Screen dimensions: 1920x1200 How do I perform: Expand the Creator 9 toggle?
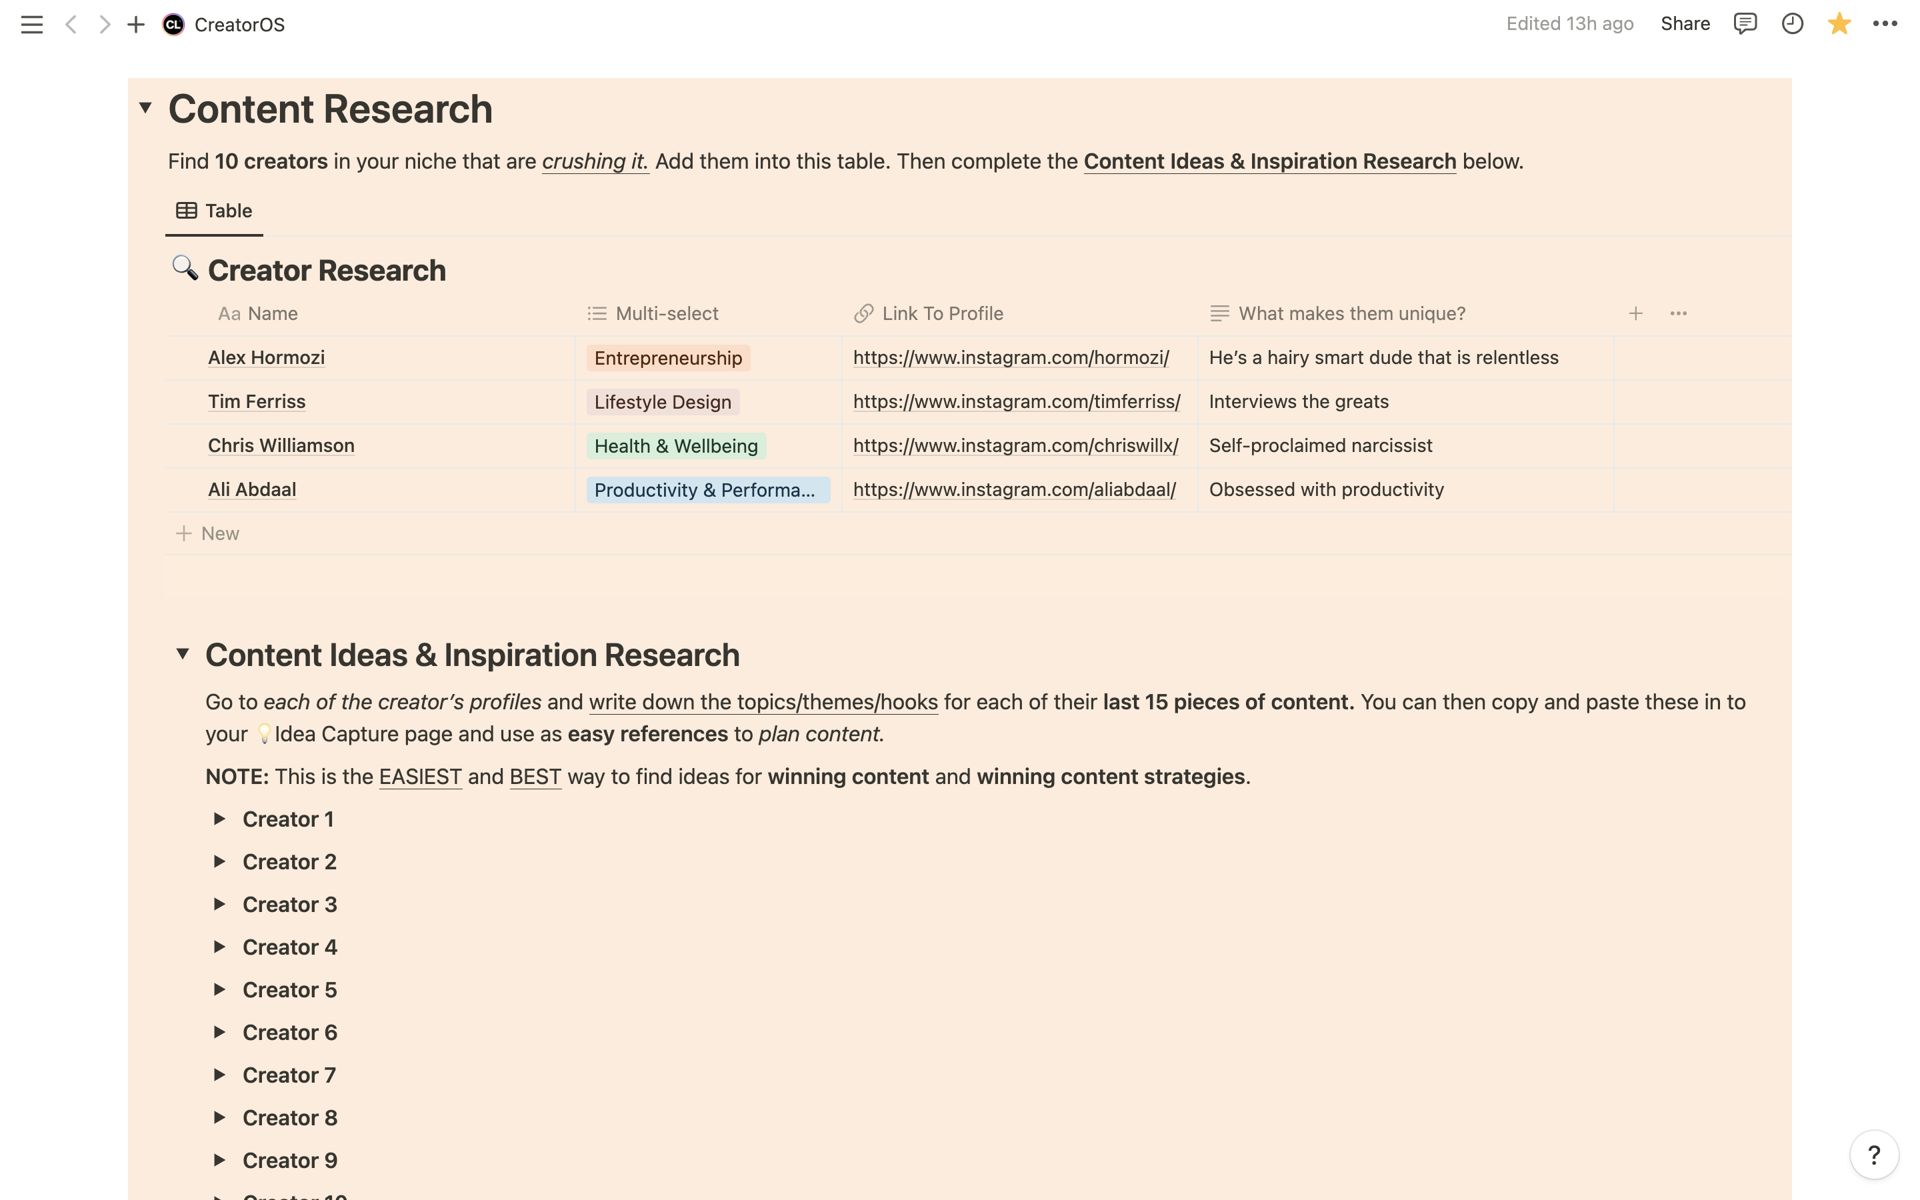219,1160
